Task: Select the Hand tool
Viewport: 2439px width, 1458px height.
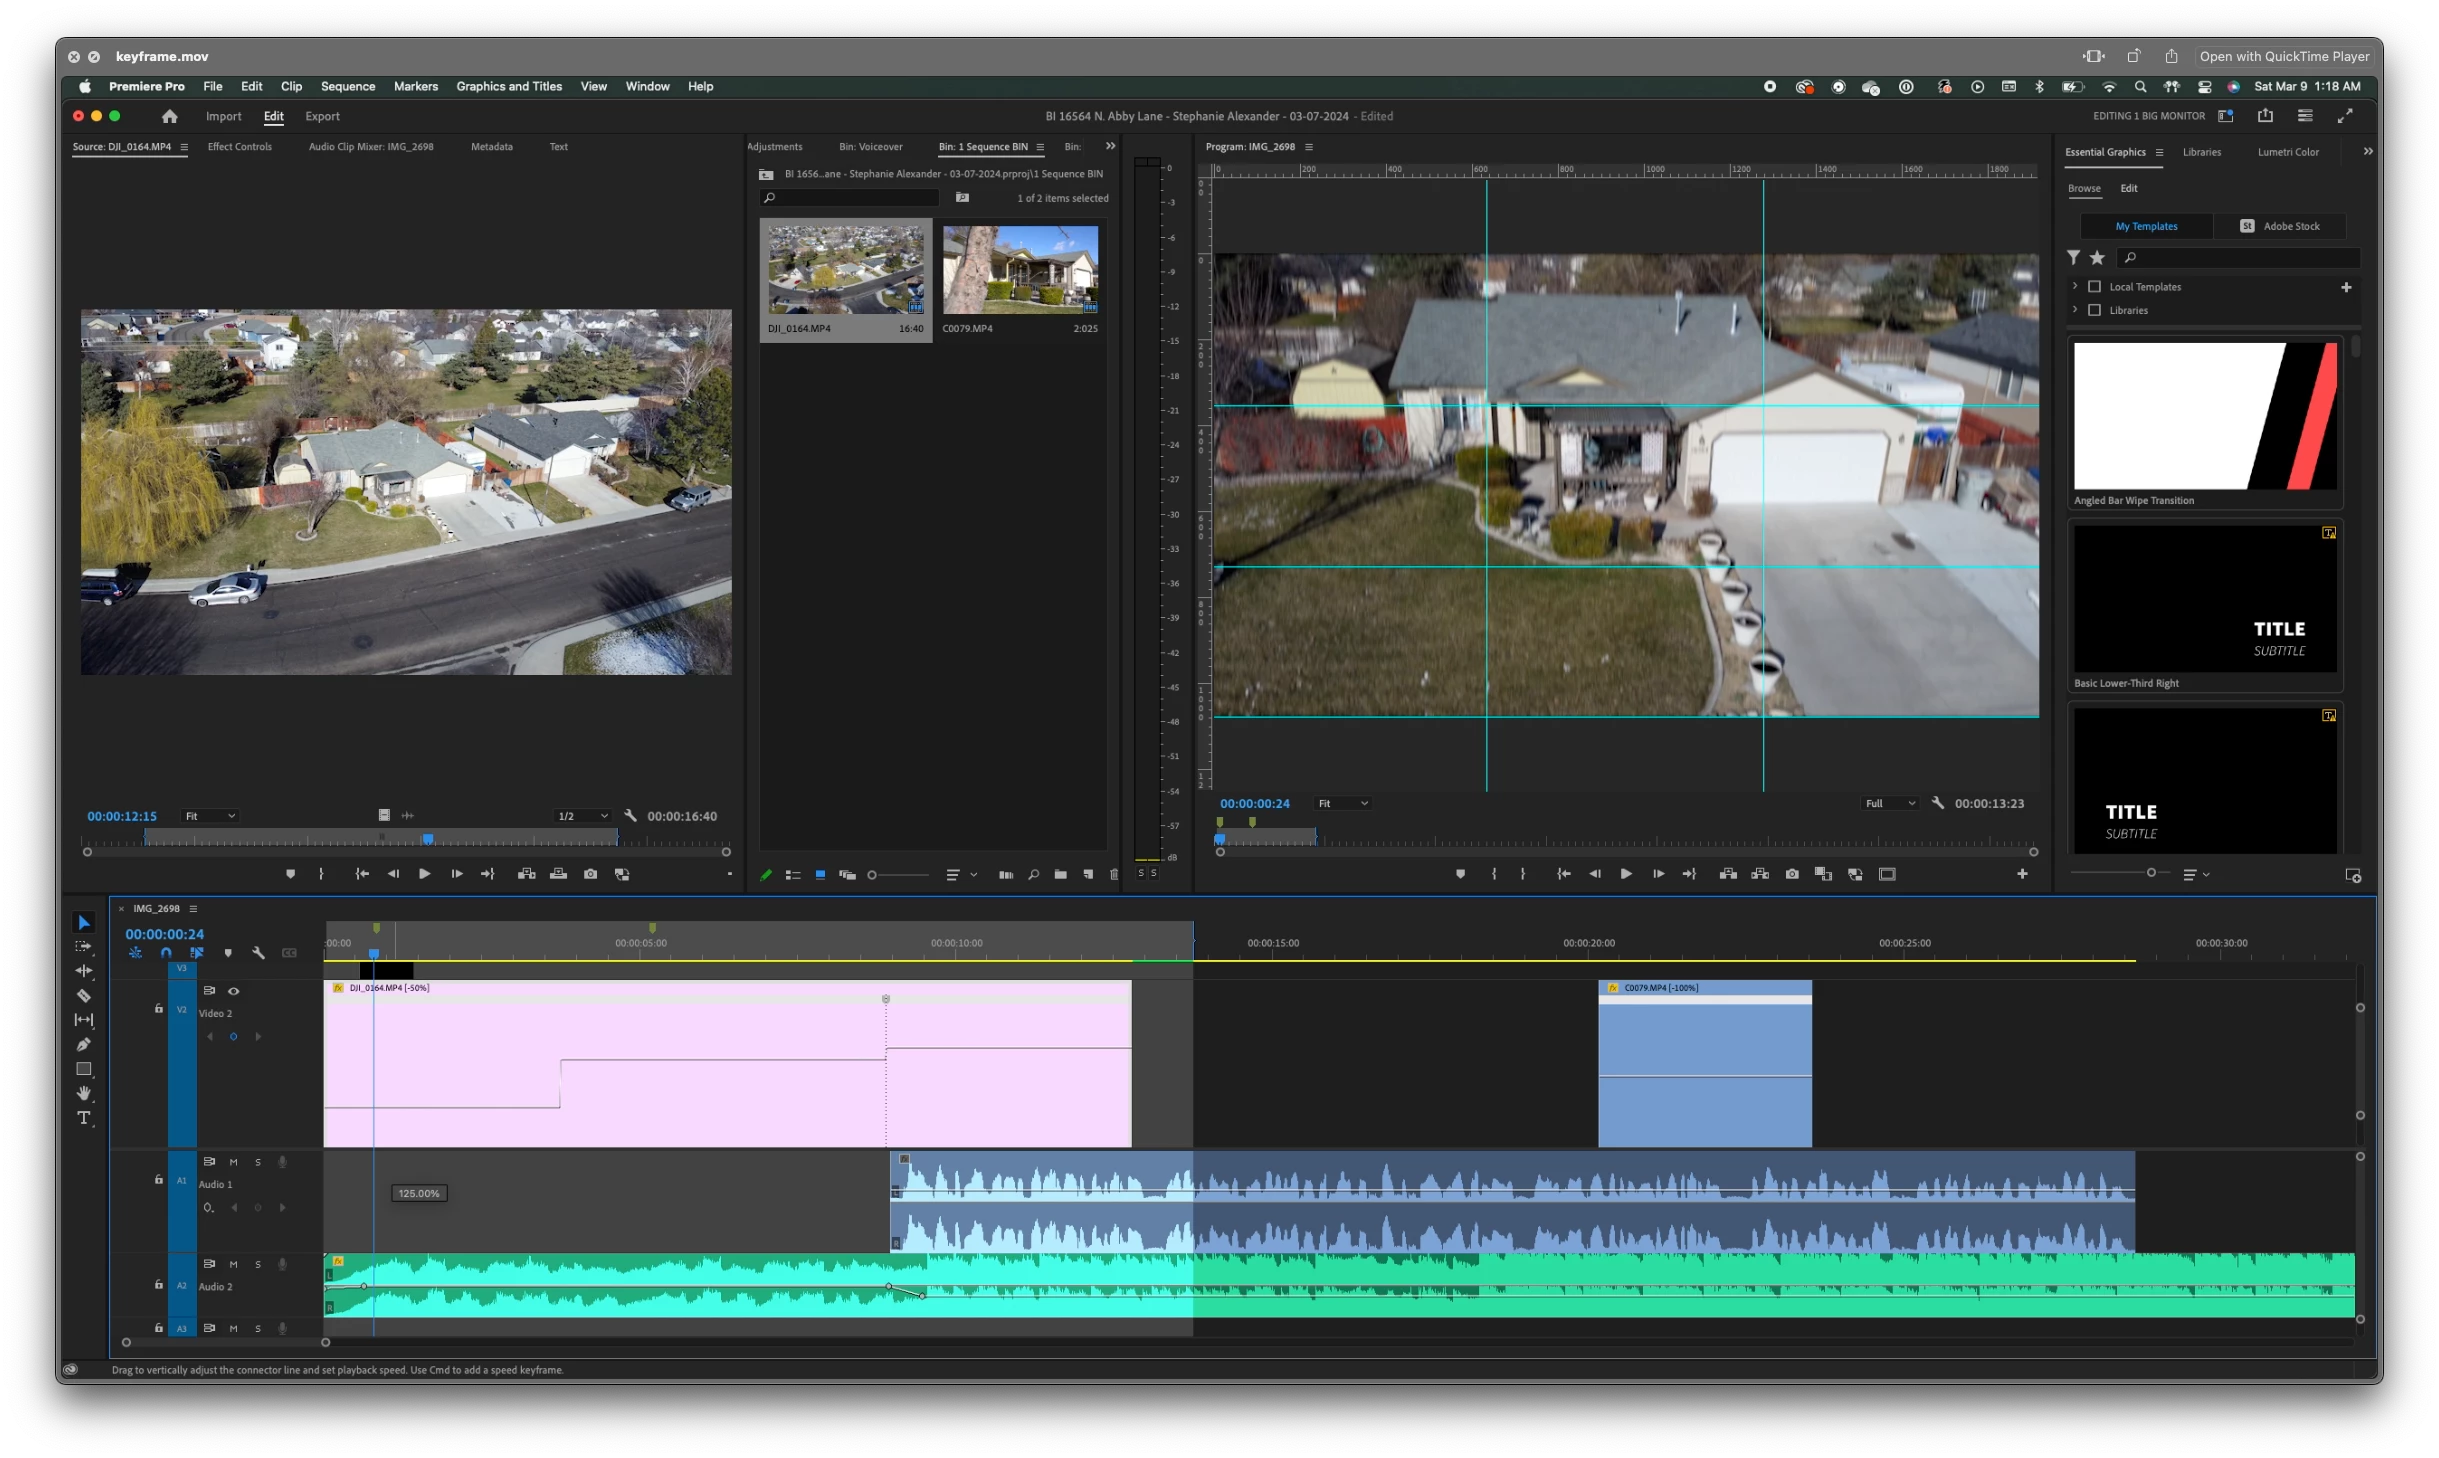Action: coord(84,1093)
